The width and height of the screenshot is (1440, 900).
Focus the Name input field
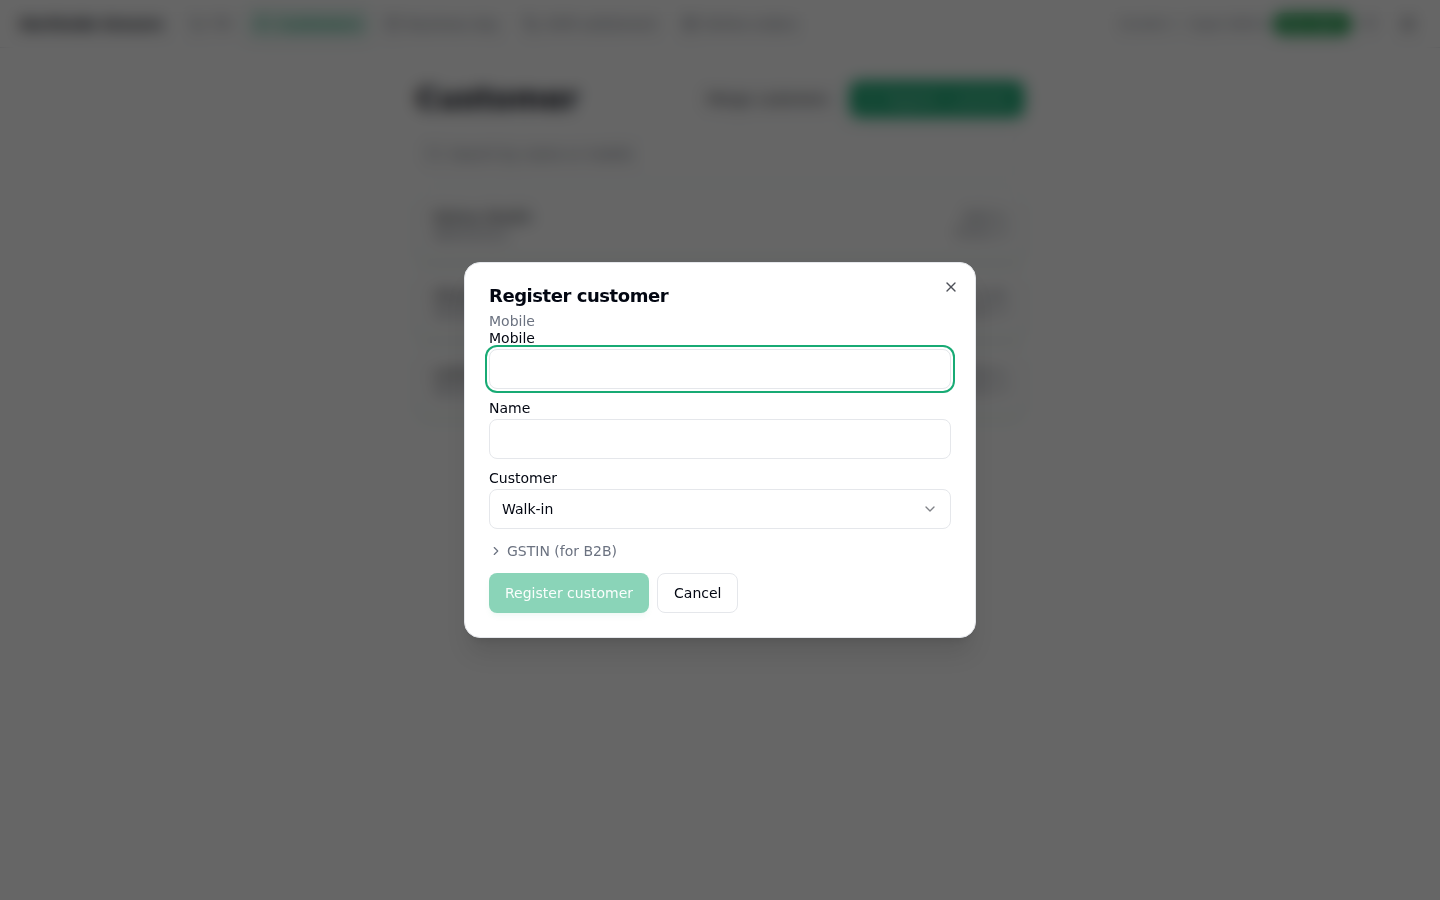coord(720,439)
